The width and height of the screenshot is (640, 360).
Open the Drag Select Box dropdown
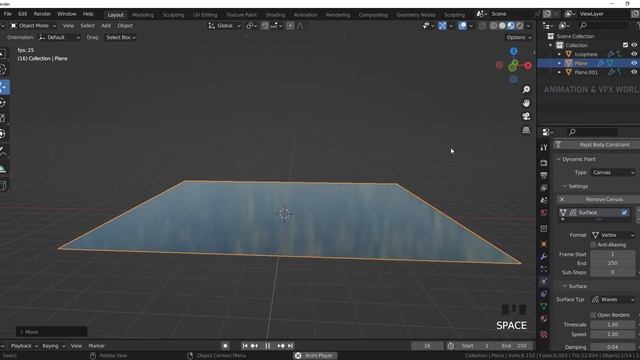121,37
